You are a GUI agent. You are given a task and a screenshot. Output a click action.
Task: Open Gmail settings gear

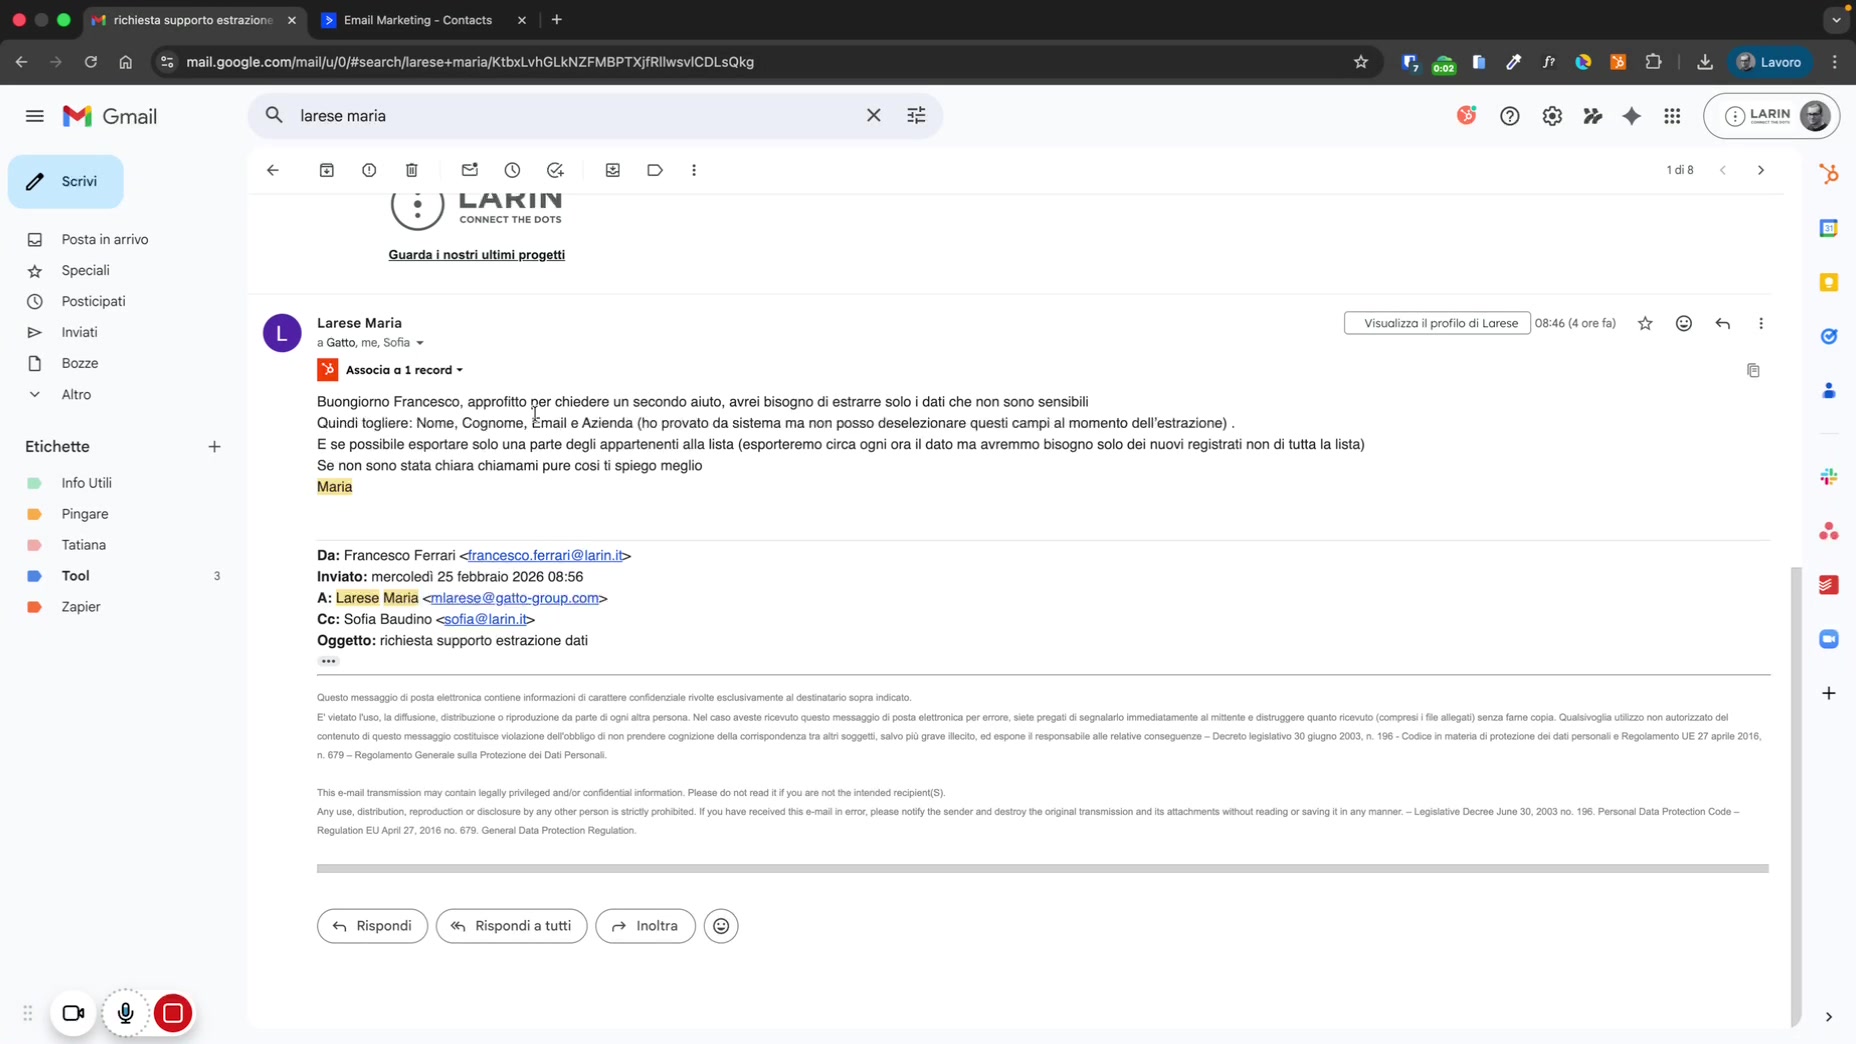click(1551, 116)
